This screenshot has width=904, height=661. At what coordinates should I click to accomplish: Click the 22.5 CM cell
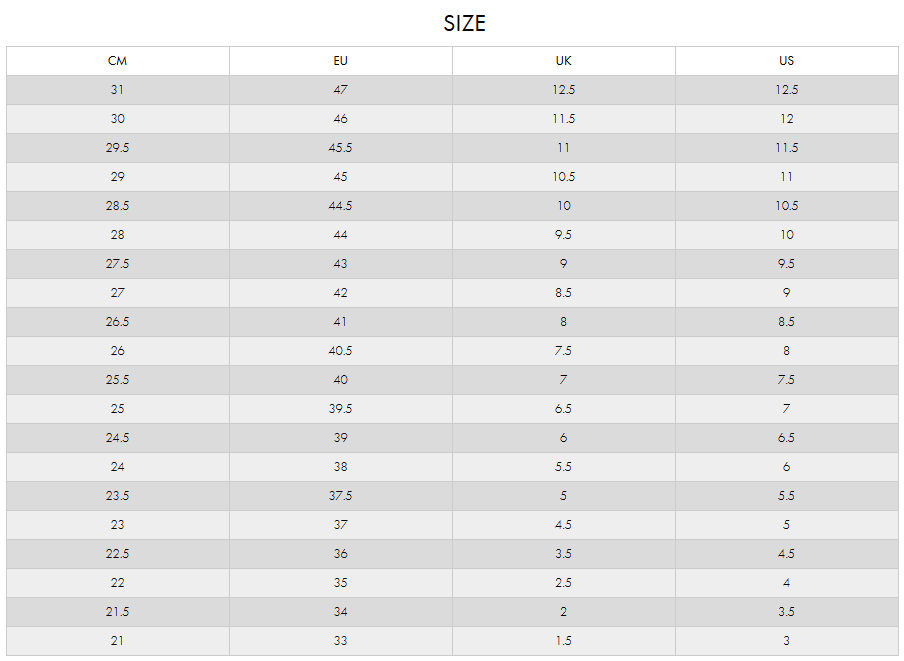(118, 554)
